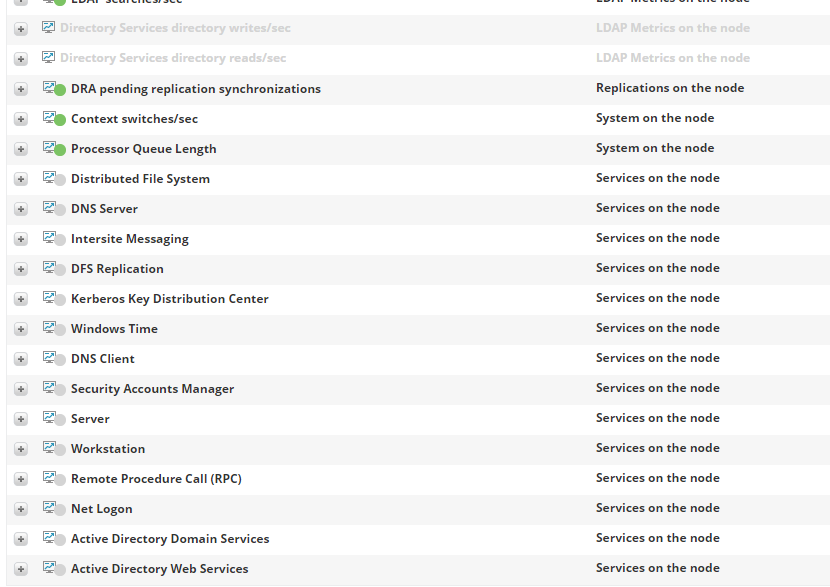The image size is (830, 587).
Task: Click the monitor icon for Workstation
Action: [54, 448]
